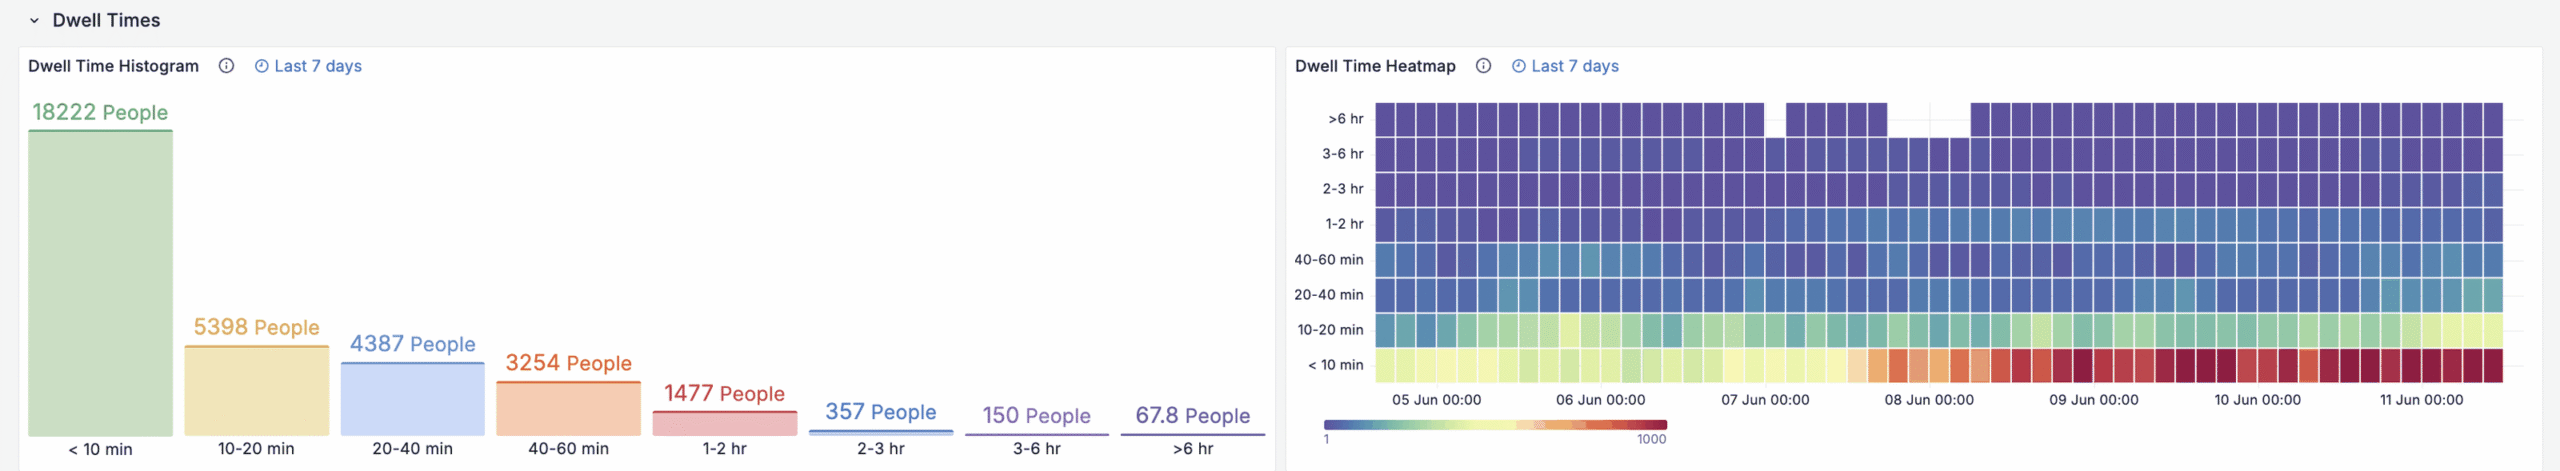This screenshot has height=471, width=2560.
Task: Open the Dwell Times row title
Action: point(106,20)
